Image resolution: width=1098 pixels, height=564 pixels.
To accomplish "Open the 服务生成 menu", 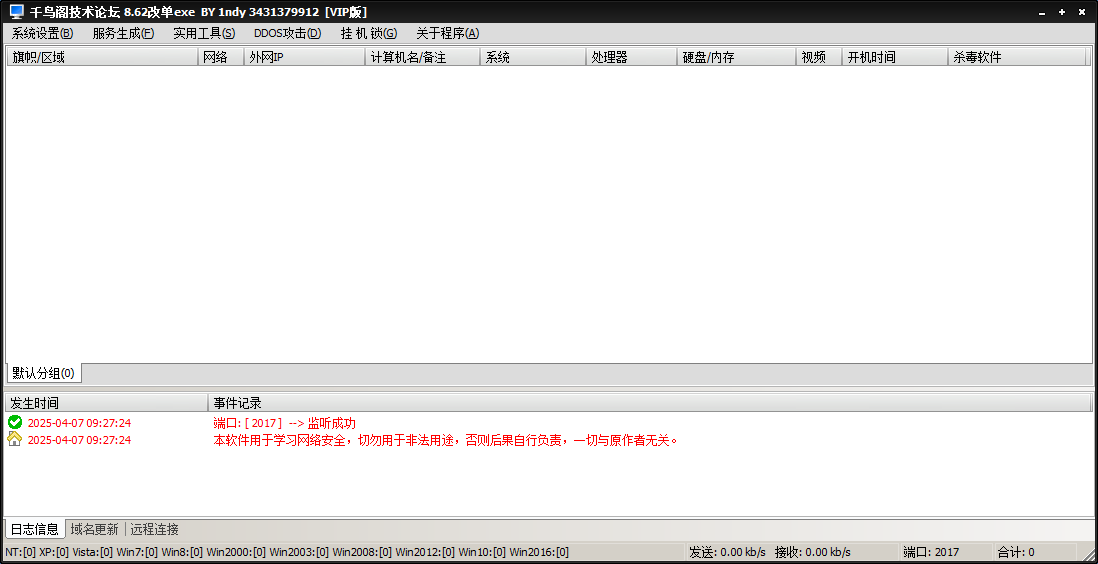I will [123, 33].
